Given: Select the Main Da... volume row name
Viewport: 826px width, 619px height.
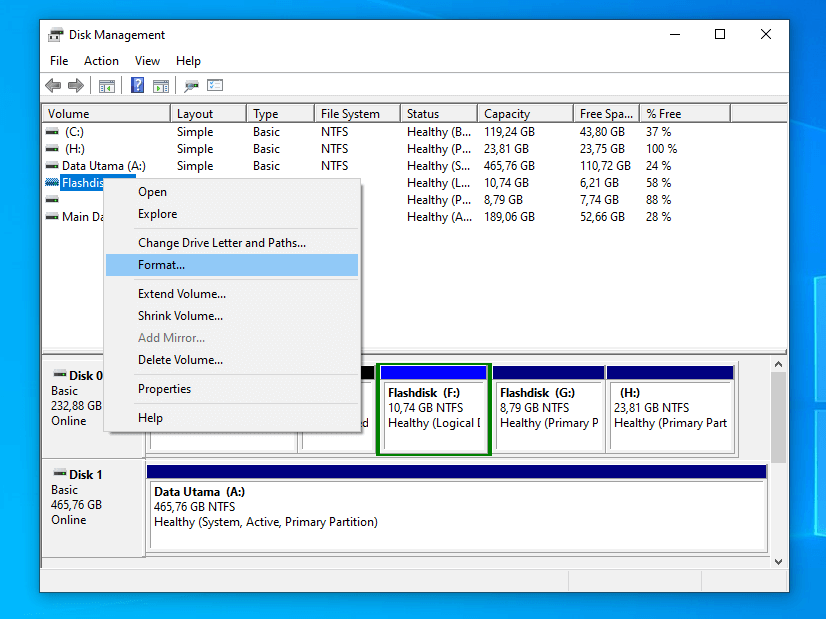Looking at the screenshot, I should 83,217.
